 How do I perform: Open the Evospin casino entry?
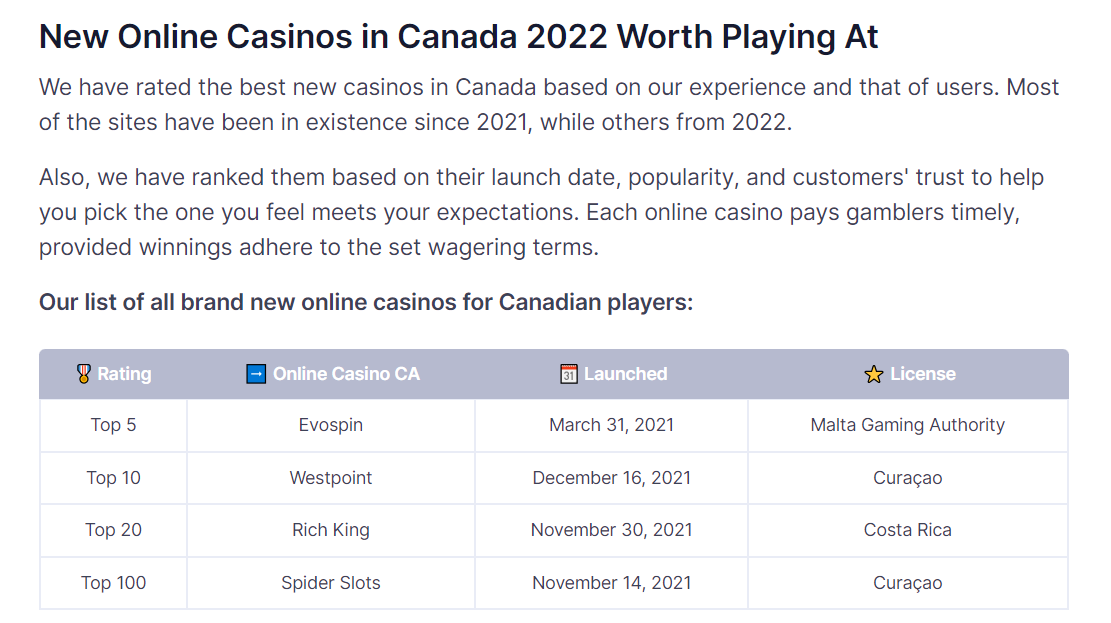click(331, 425)
